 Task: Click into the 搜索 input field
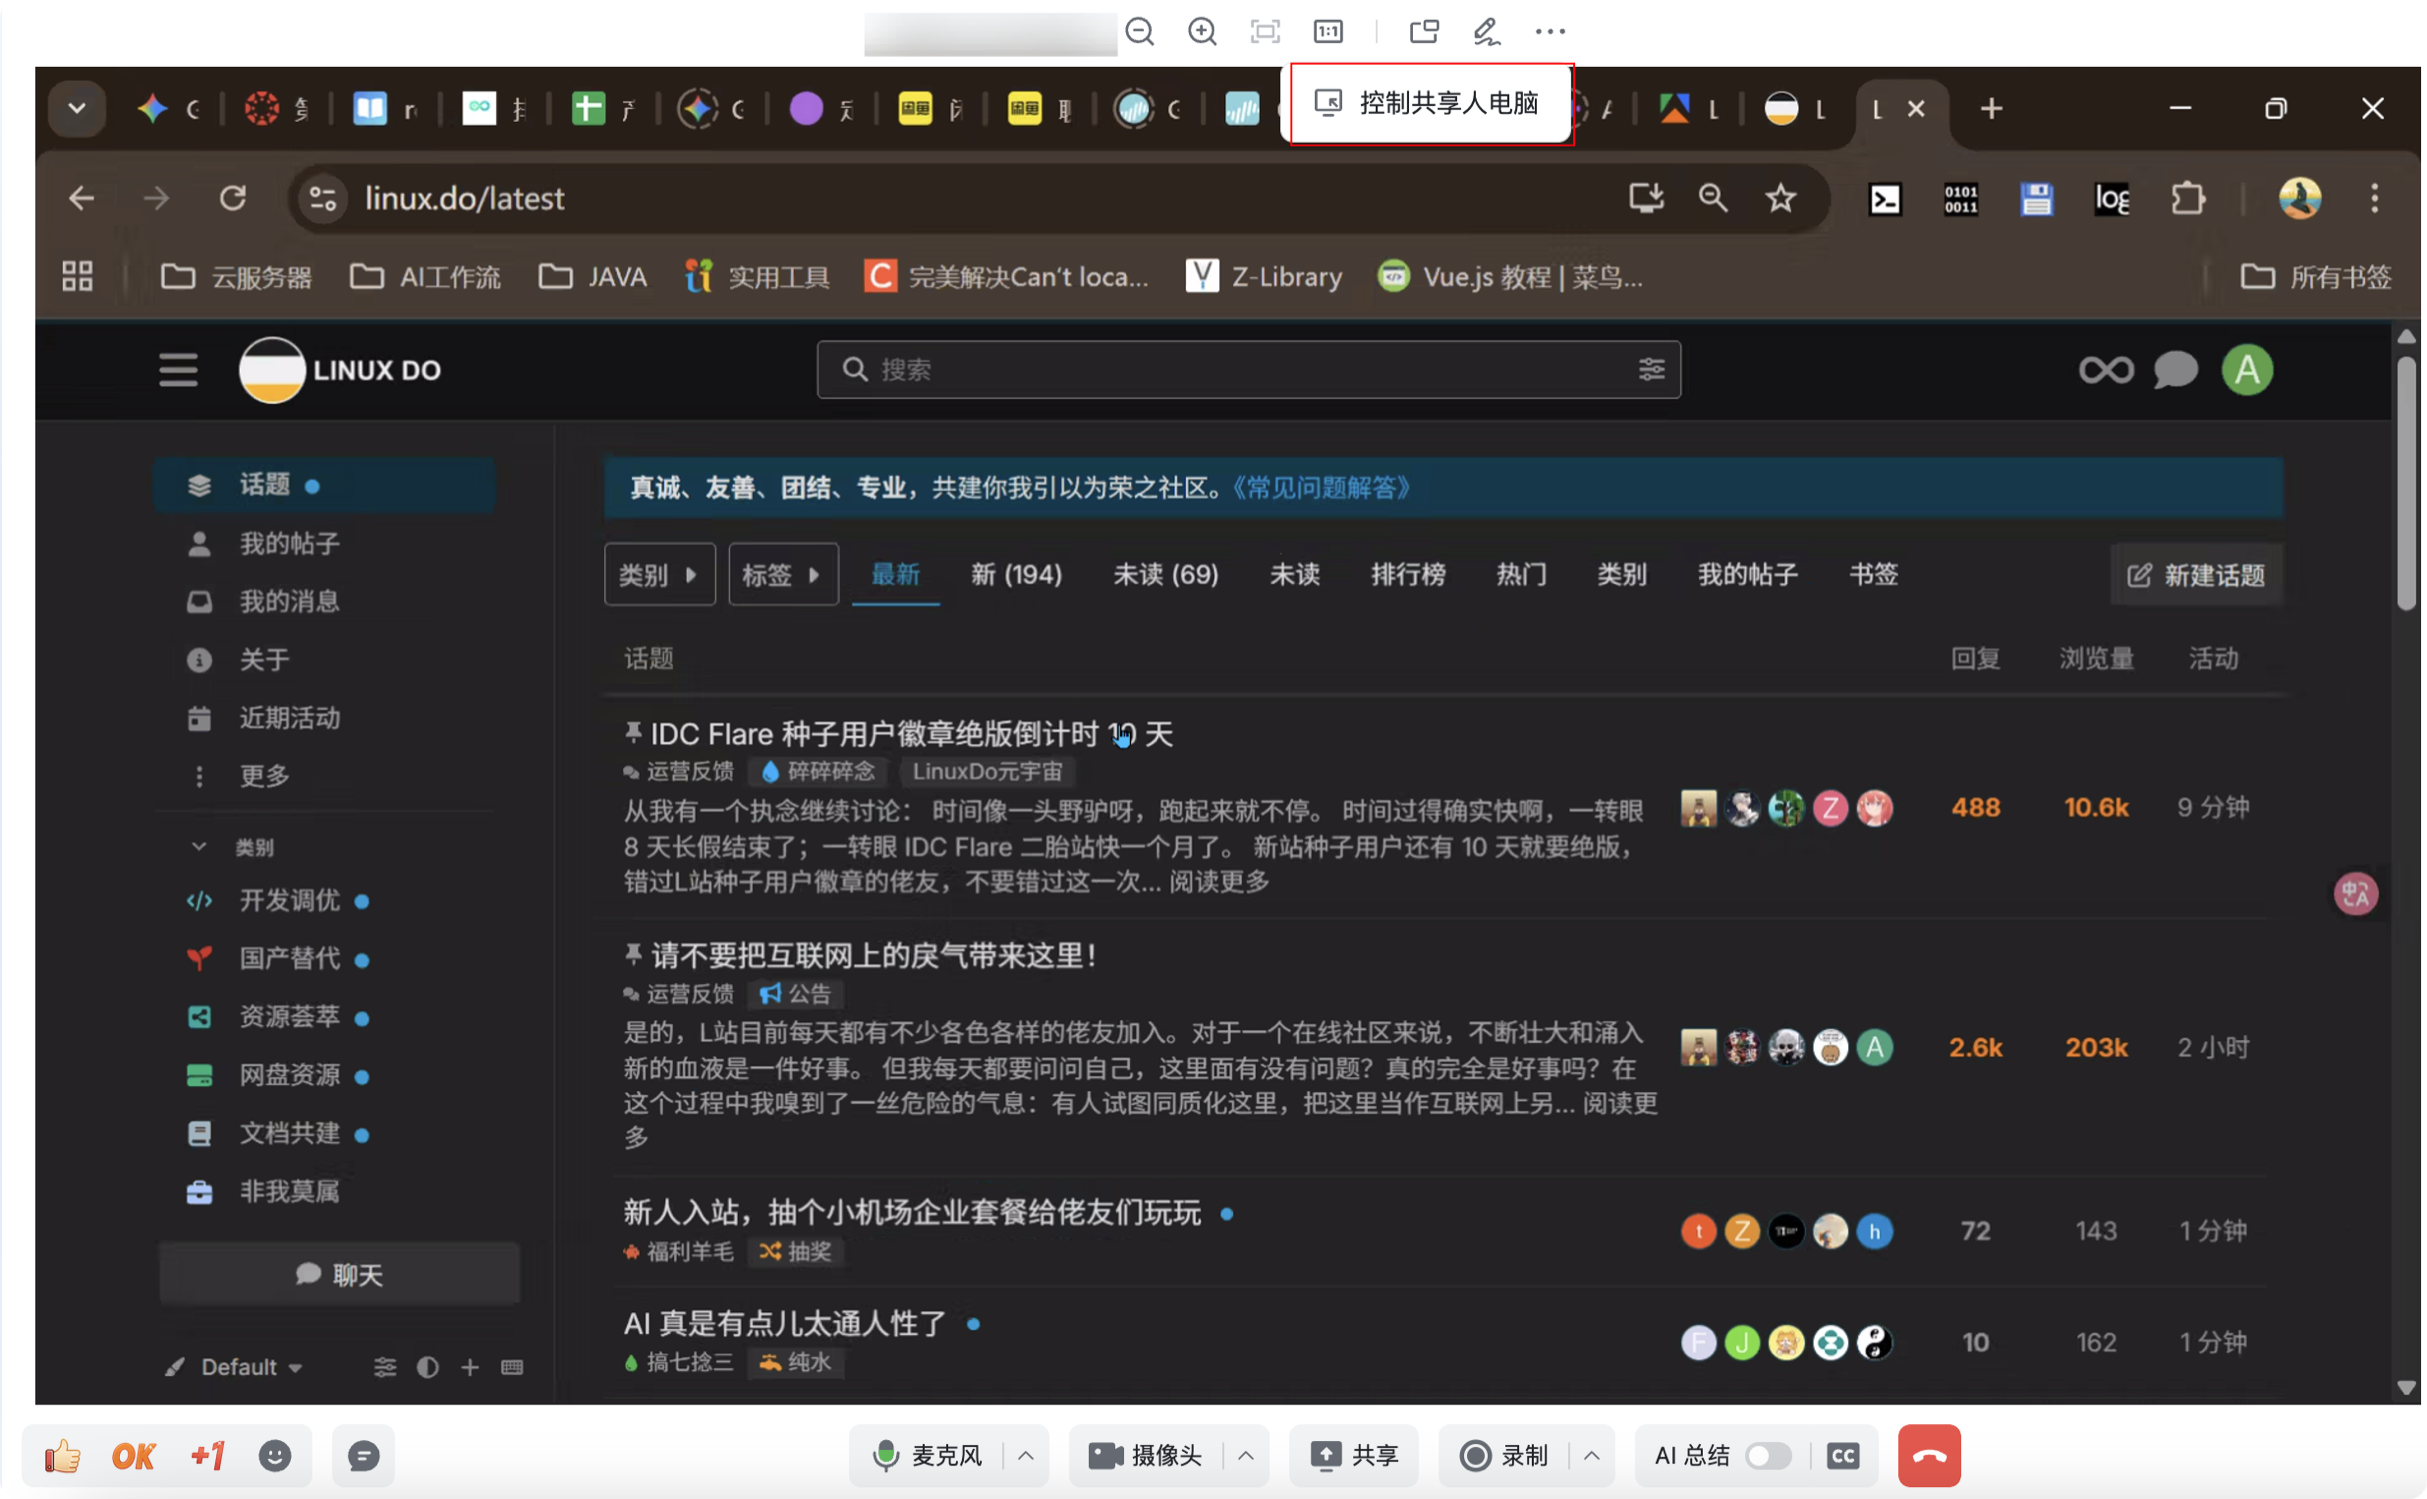(x=1240, y=370)
